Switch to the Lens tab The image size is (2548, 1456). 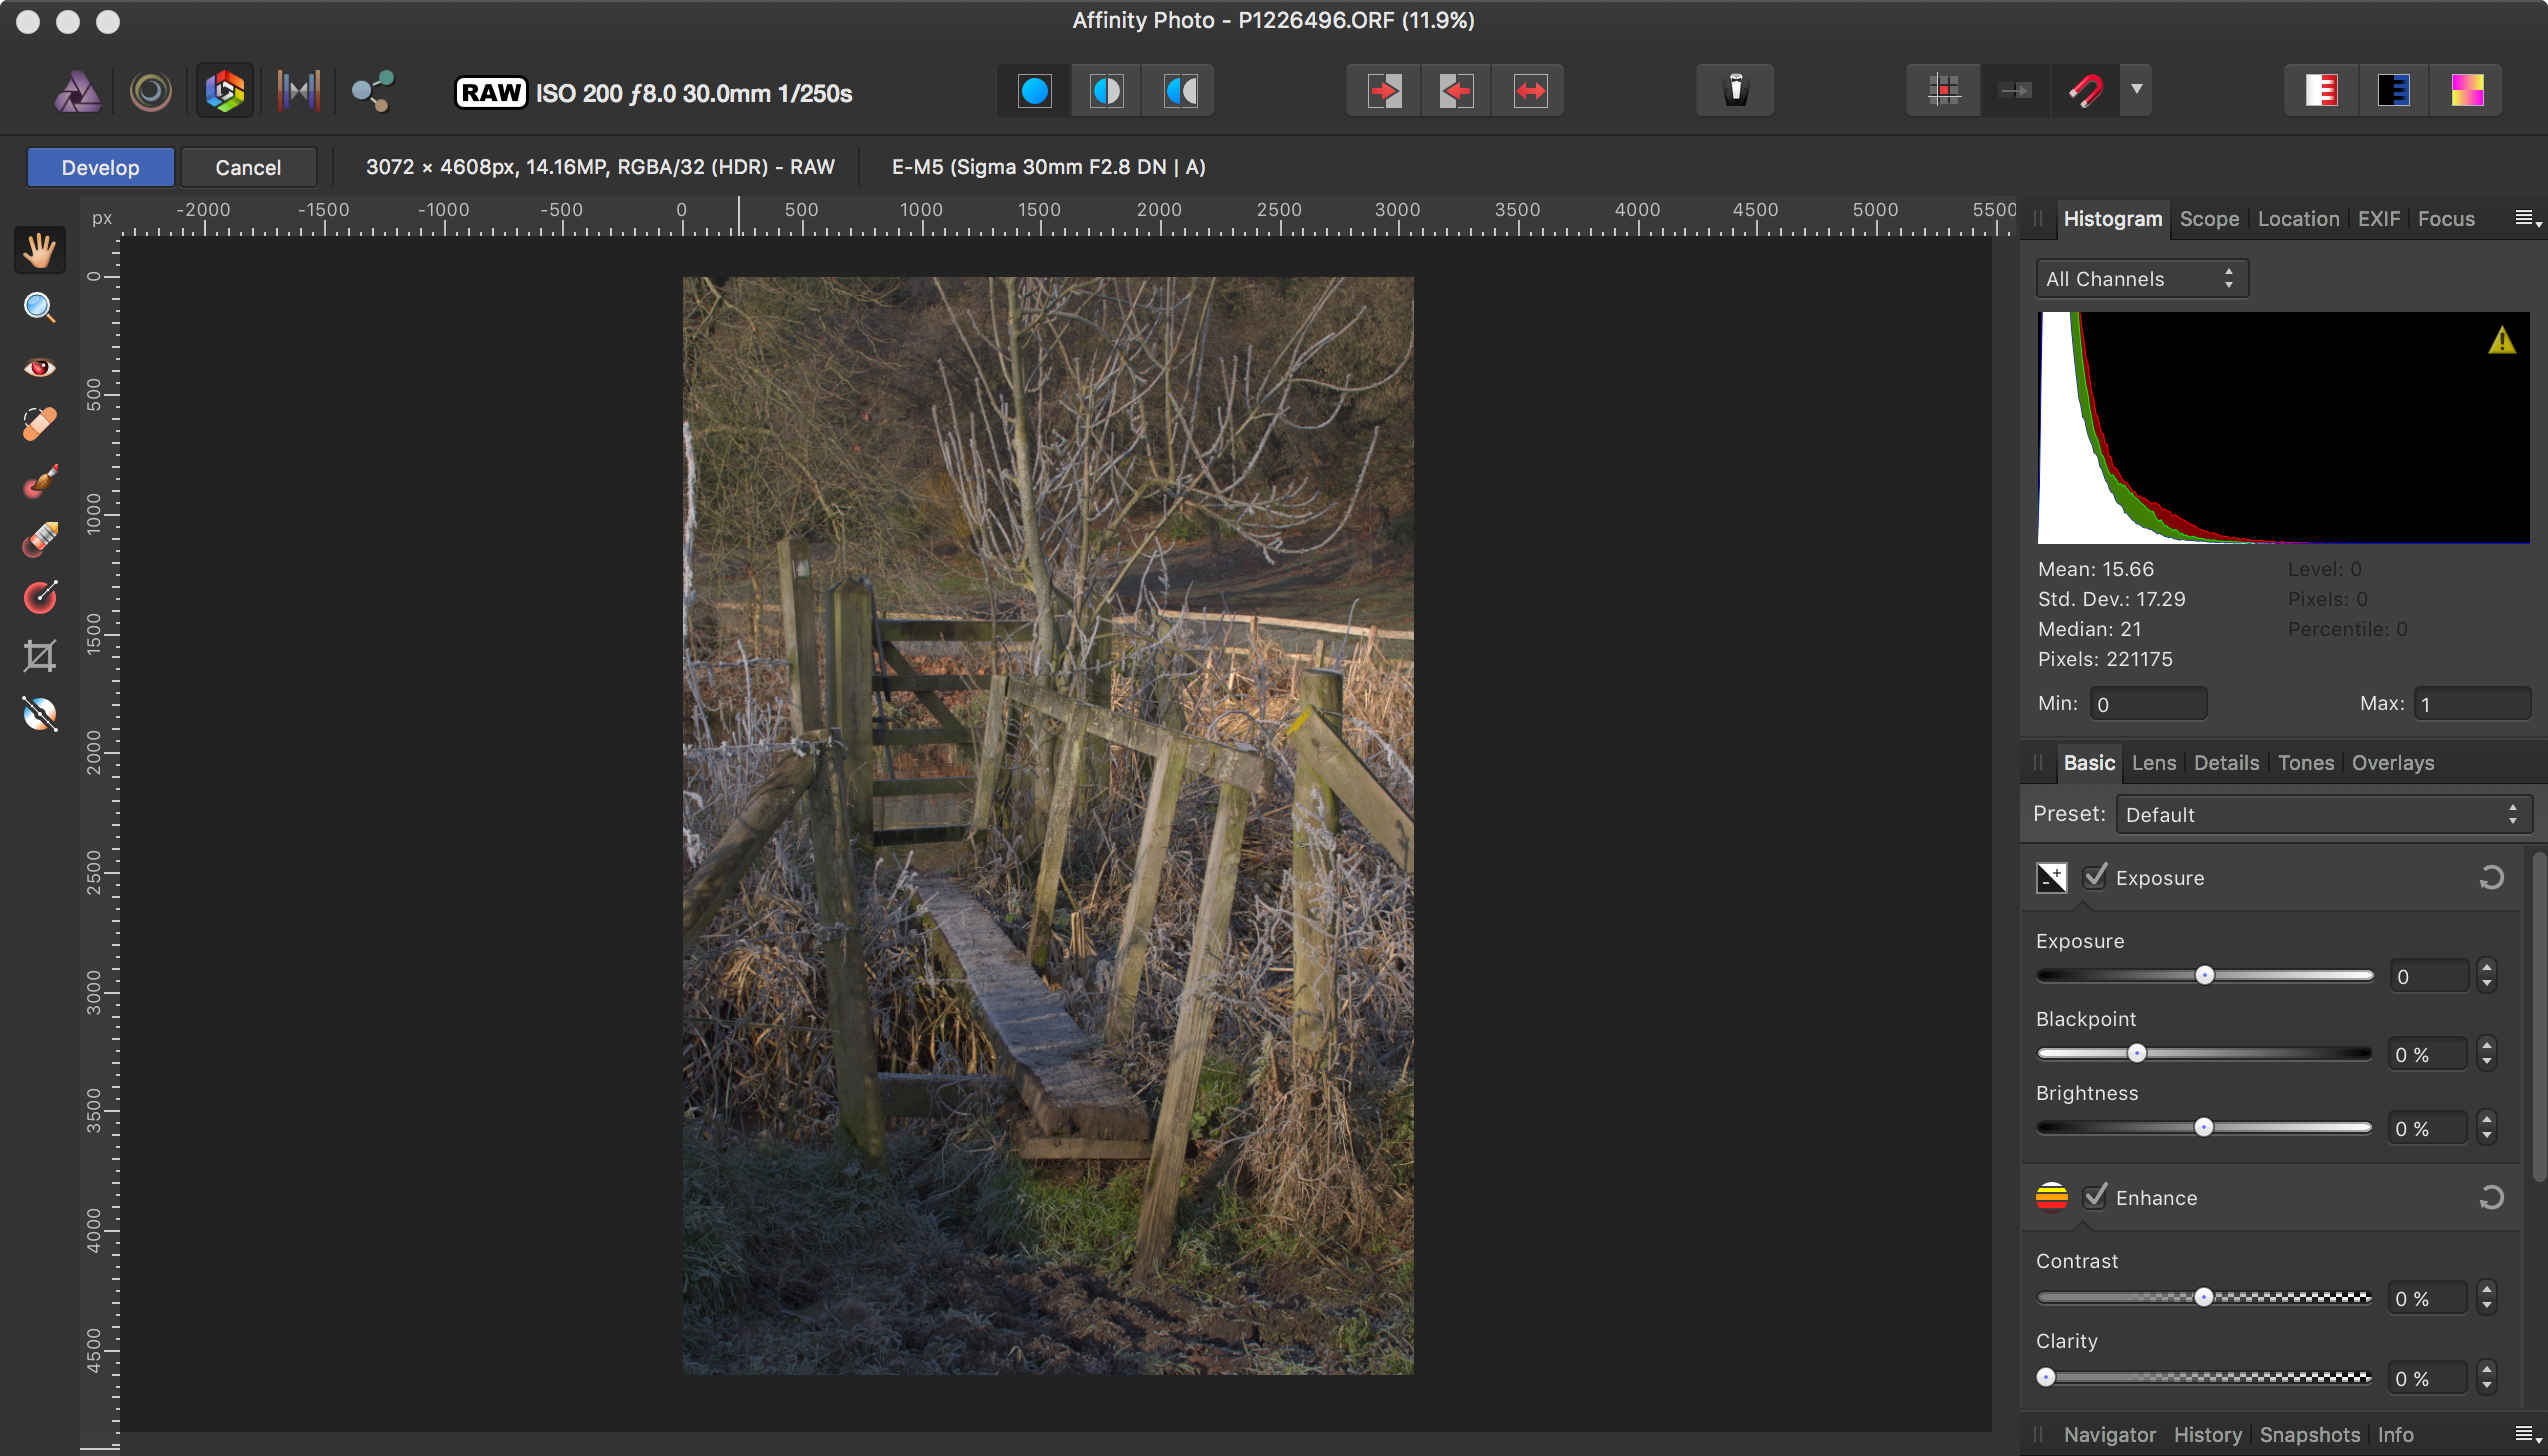click(x=2153, y=763)
